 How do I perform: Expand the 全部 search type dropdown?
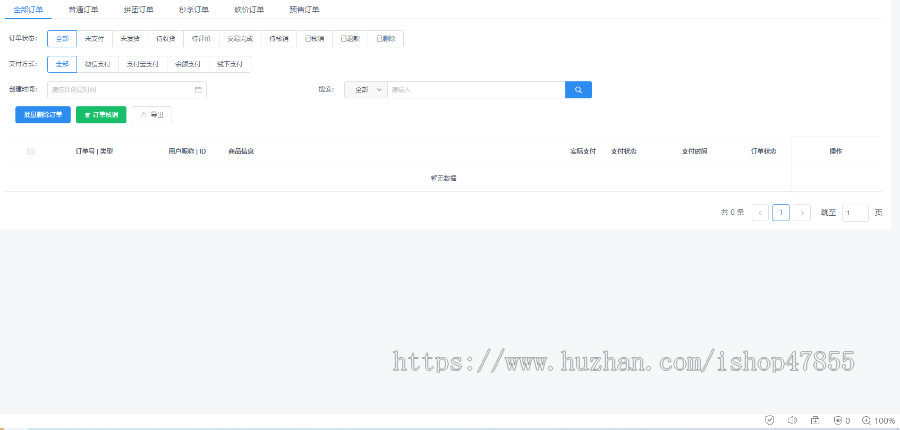tap(366, 90)
